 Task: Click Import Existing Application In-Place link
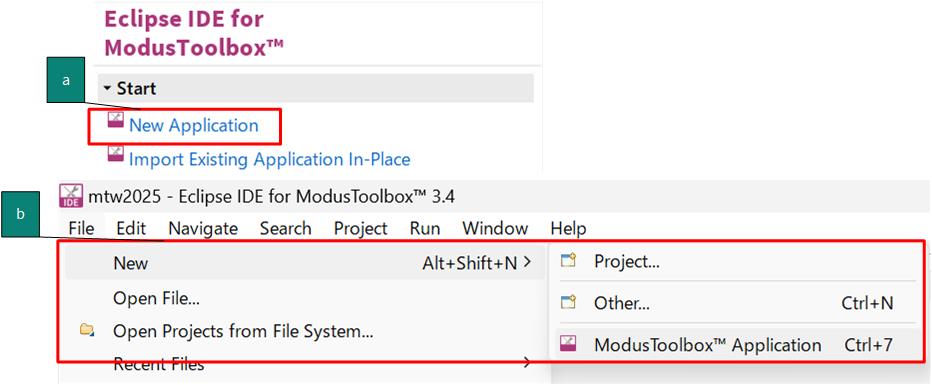point(269,159)
